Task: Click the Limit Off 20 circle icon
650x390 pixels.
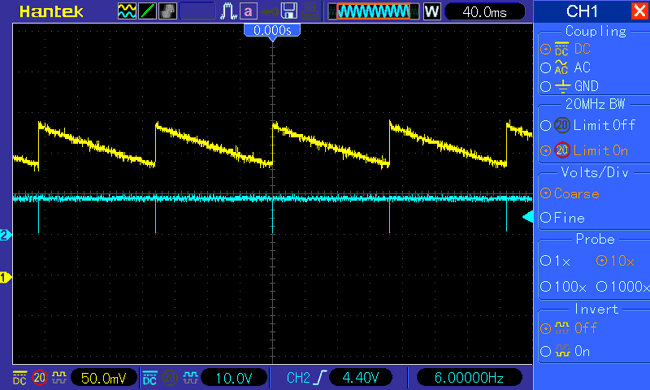Action: 562,125
